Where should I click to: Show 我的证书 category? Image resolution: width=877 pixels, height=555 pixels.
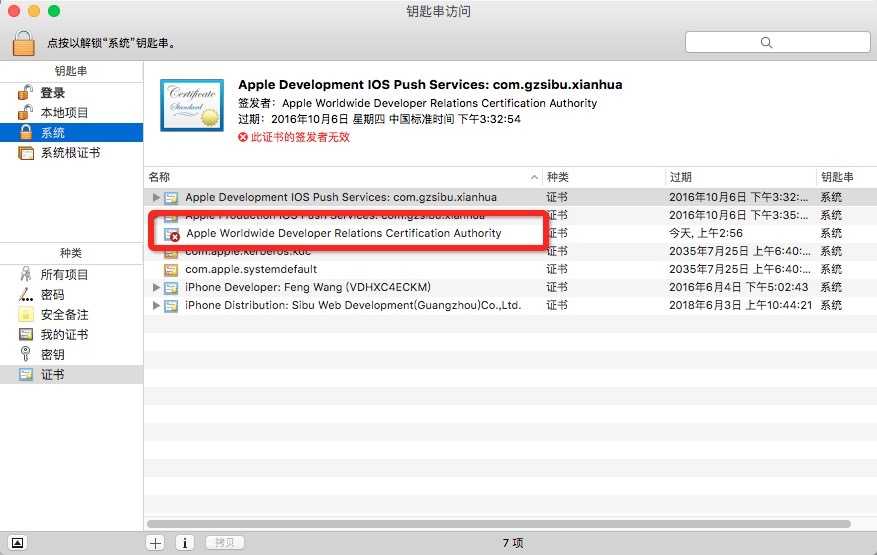tap(72, 335)
